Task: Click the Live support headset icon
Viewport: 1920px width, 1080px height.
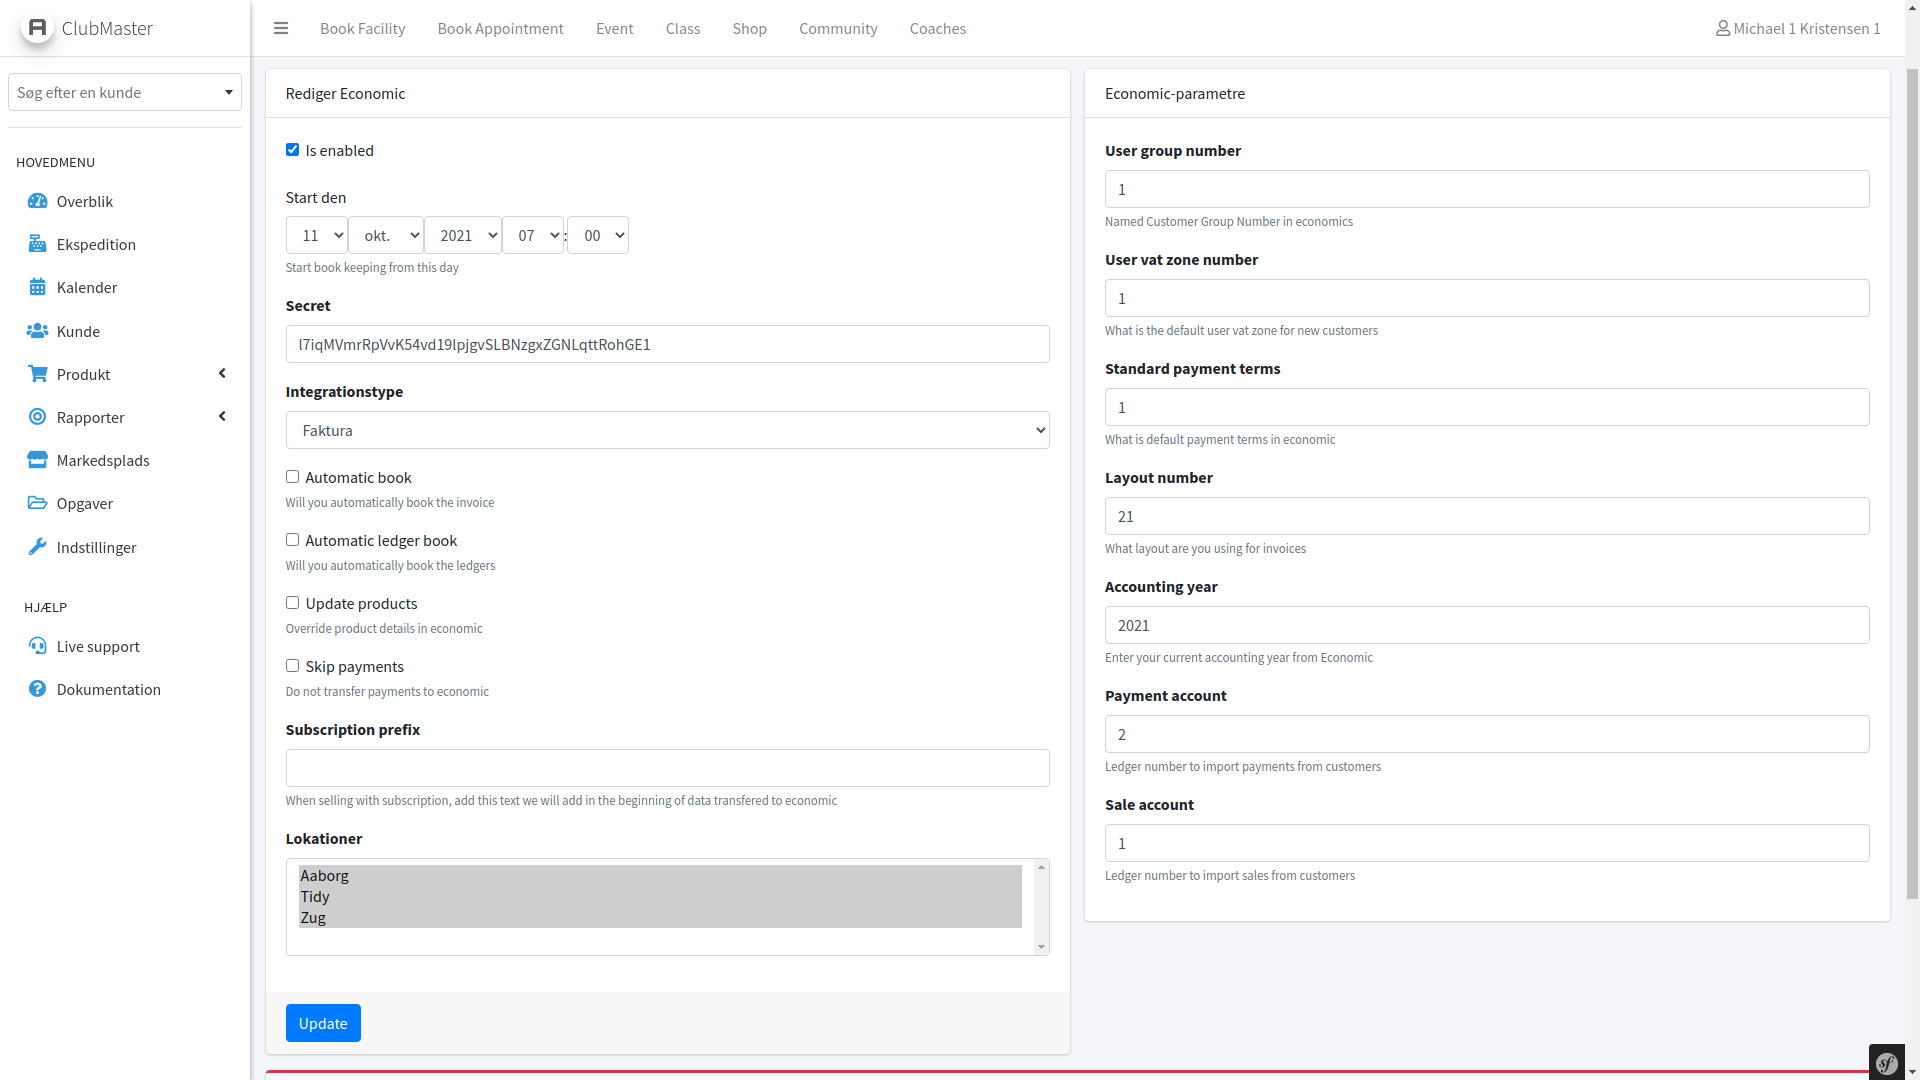Action: tap(37, 646)
